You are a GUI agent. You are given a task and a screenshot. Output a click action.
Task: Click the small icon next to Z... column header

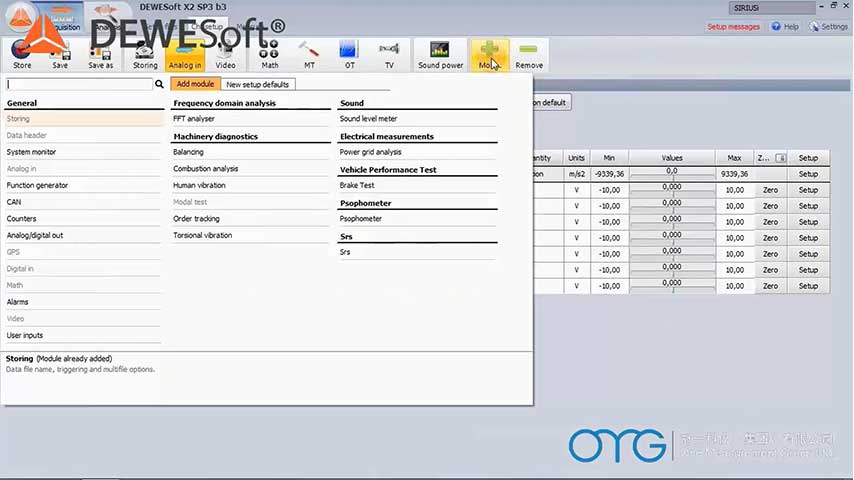point(780,158)
